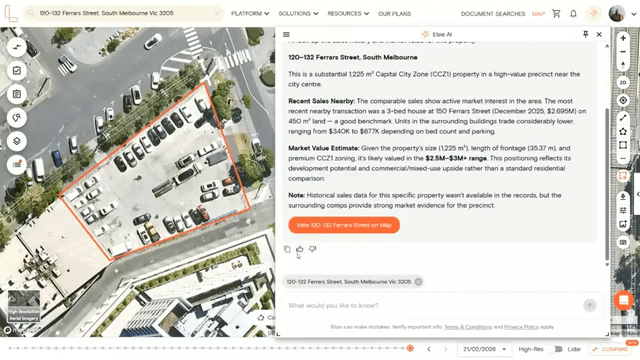Click the Elsie AI sparkle icon in header
Viewport: 640px width, 360px height.
point(593,13)
